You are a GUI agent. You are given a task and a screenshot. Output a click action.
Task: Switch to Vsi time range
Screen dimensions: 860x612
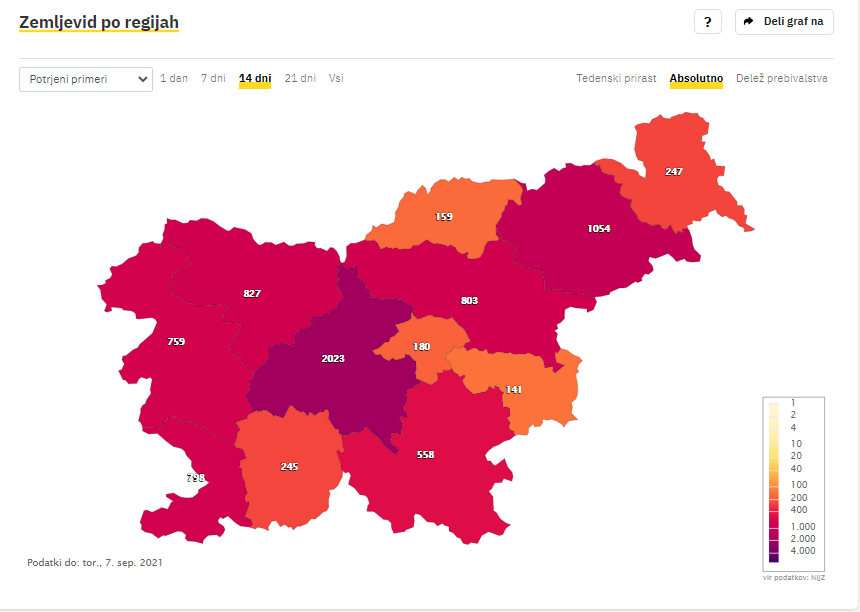(x=336, y=78)
